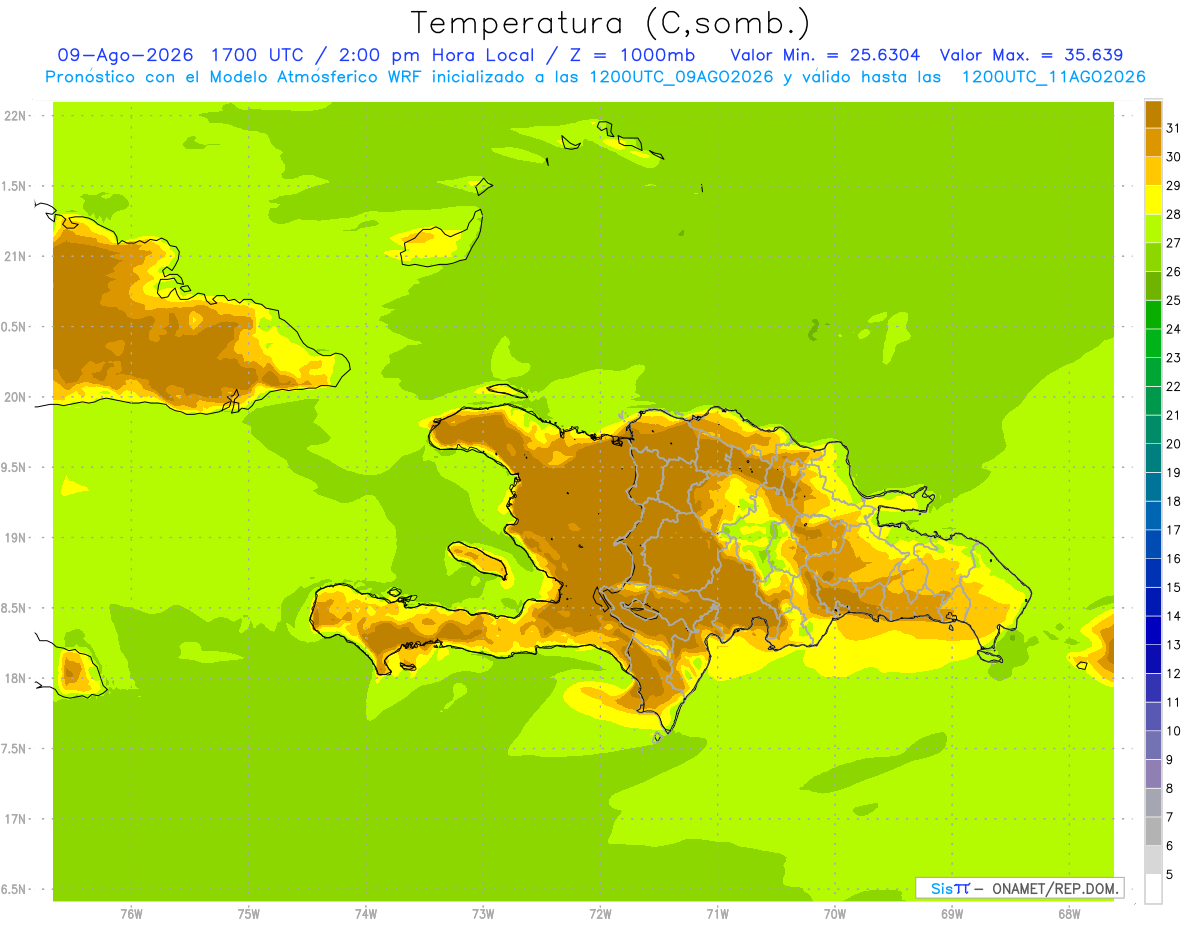Click the legend label '12'
The image size is (1200, 927).
1174,674
